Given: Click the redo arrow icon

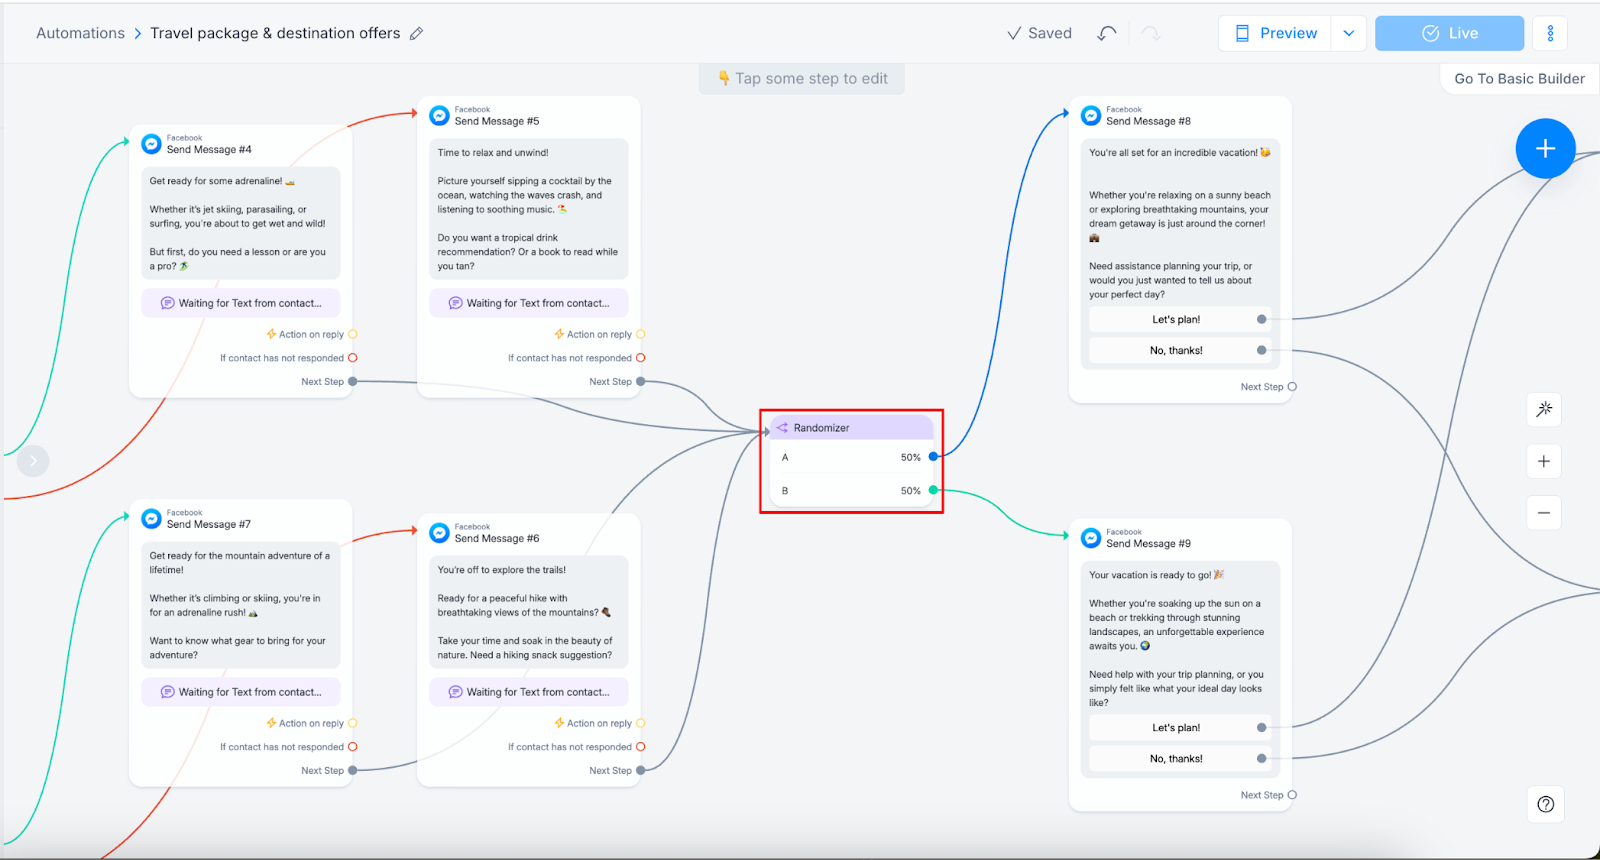Looking at the screenshot, I should (1151, 33).
